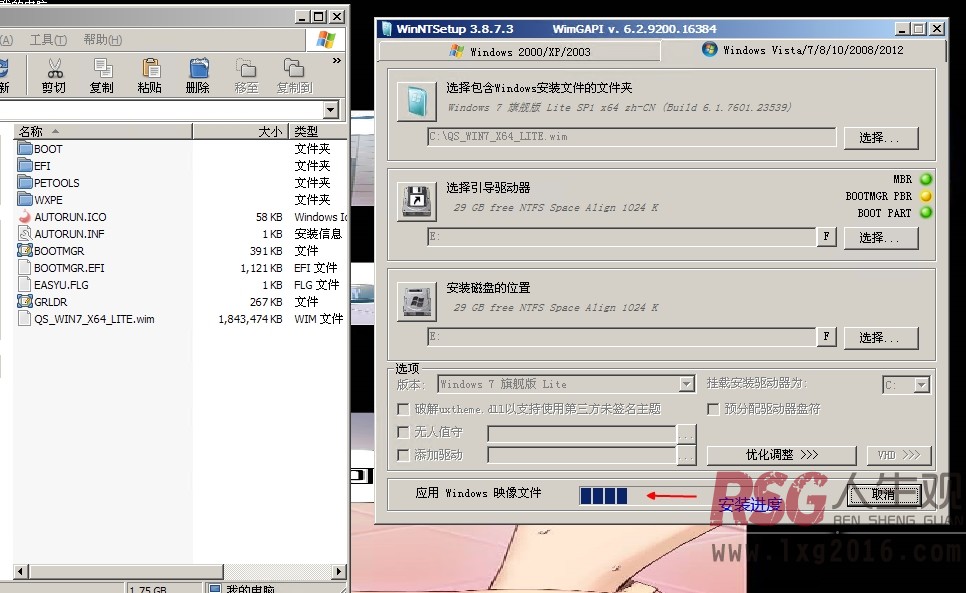
Task: Select the EFI folder icon
Action: pos(25,166)
